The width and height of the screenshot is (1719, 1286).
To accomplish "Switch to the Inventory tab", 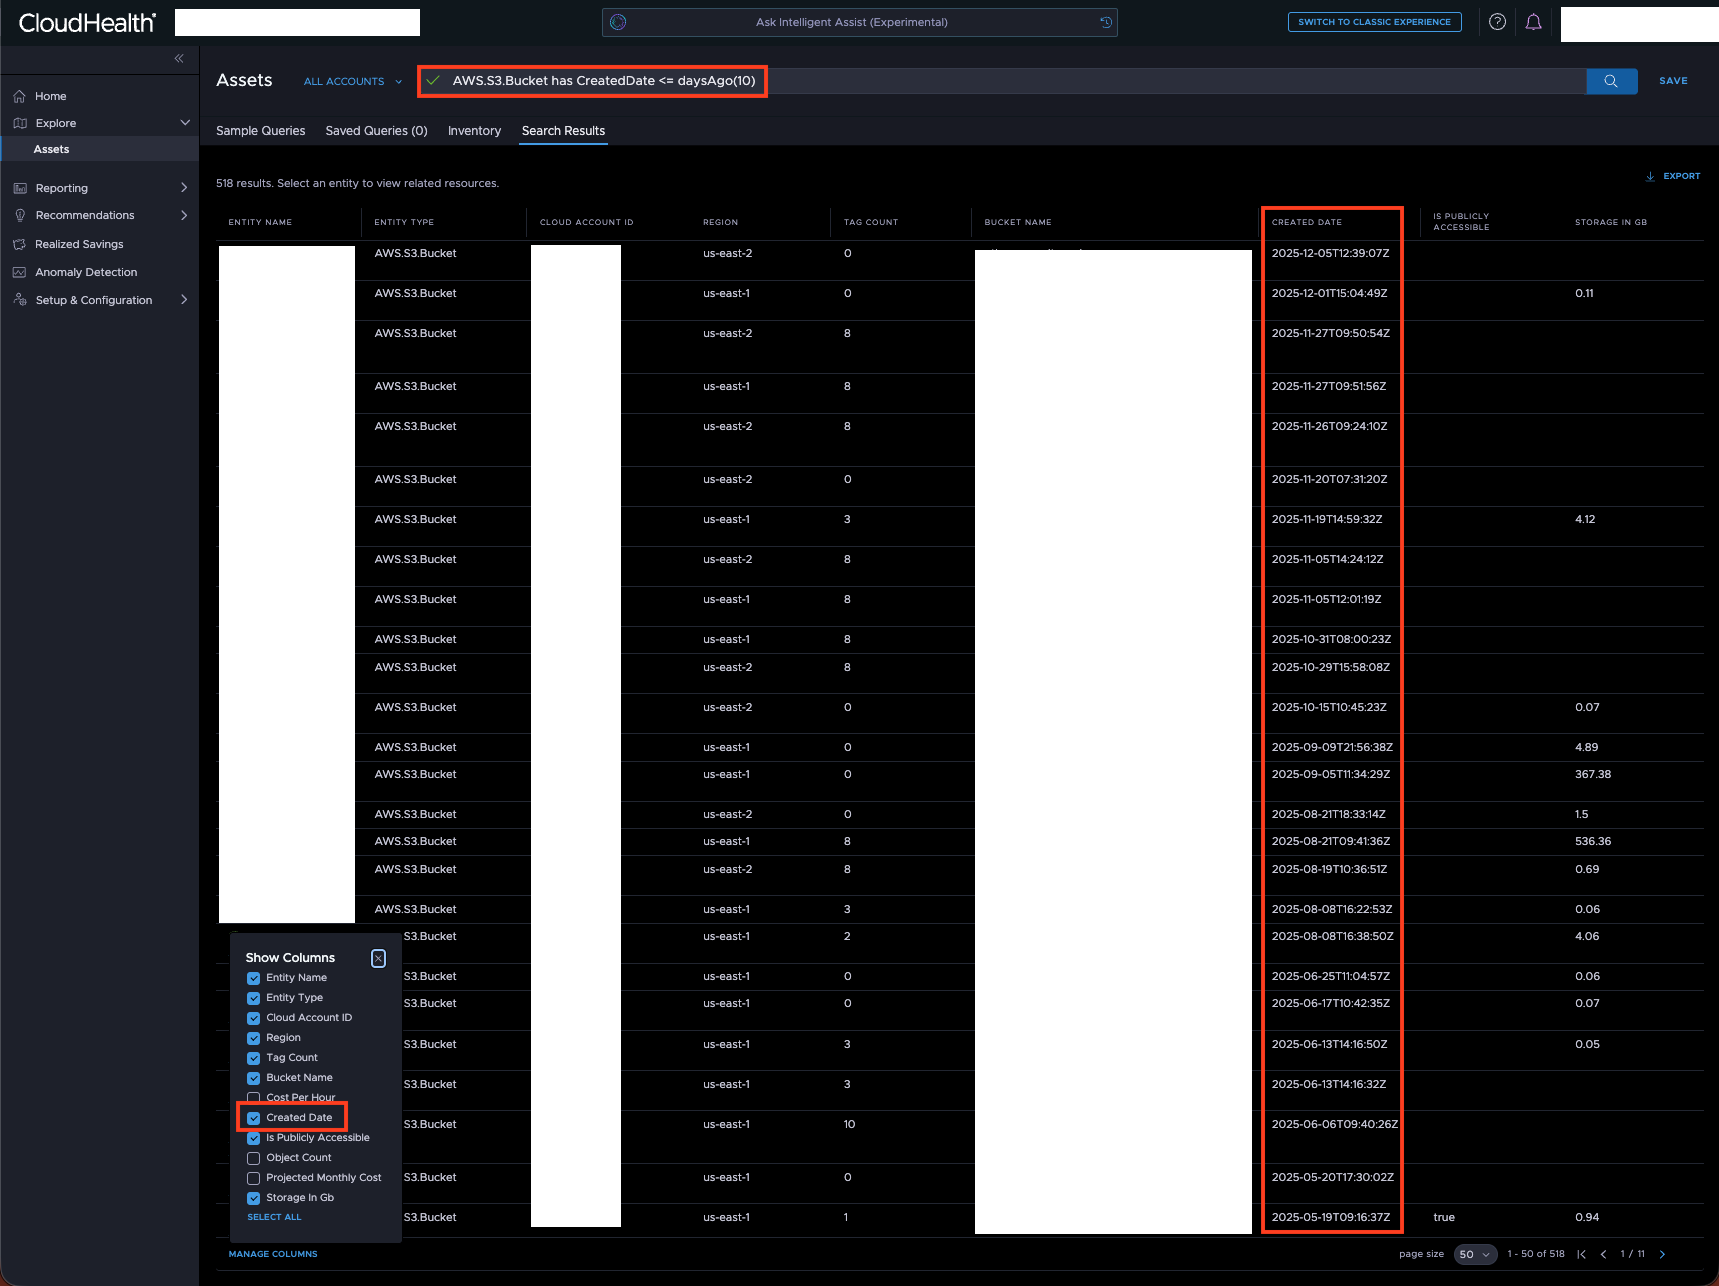I will pos(474,131).
